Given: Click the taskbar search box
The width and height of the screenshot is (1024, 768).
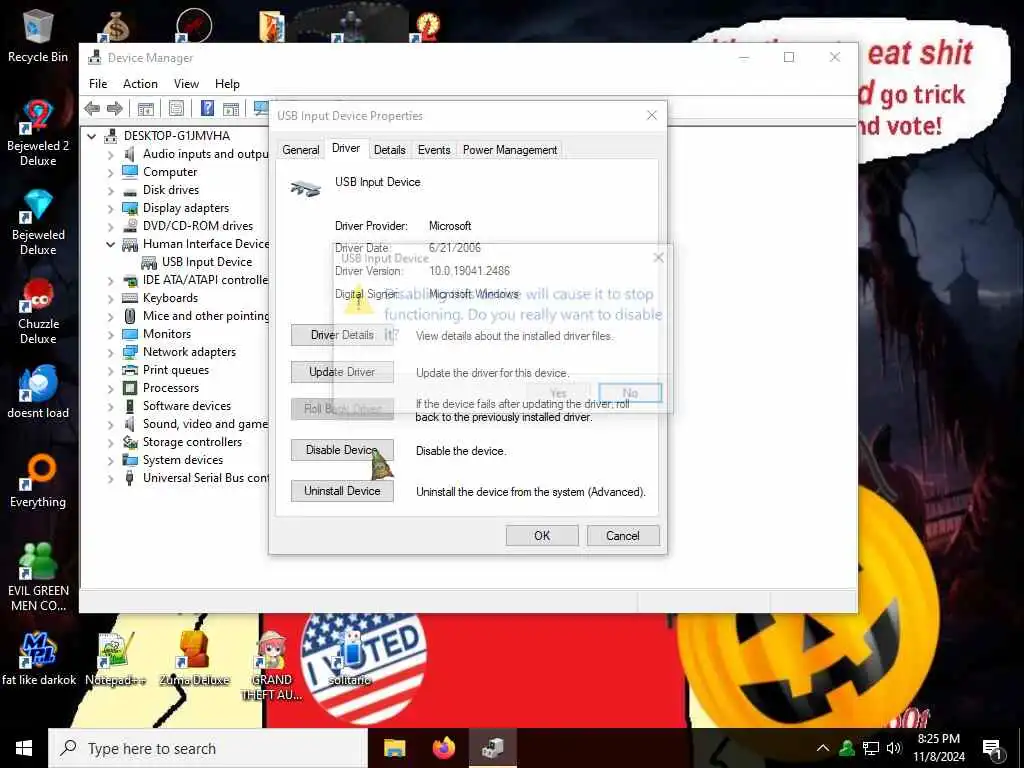Looking at the screenshot, I should pos(208,748).
